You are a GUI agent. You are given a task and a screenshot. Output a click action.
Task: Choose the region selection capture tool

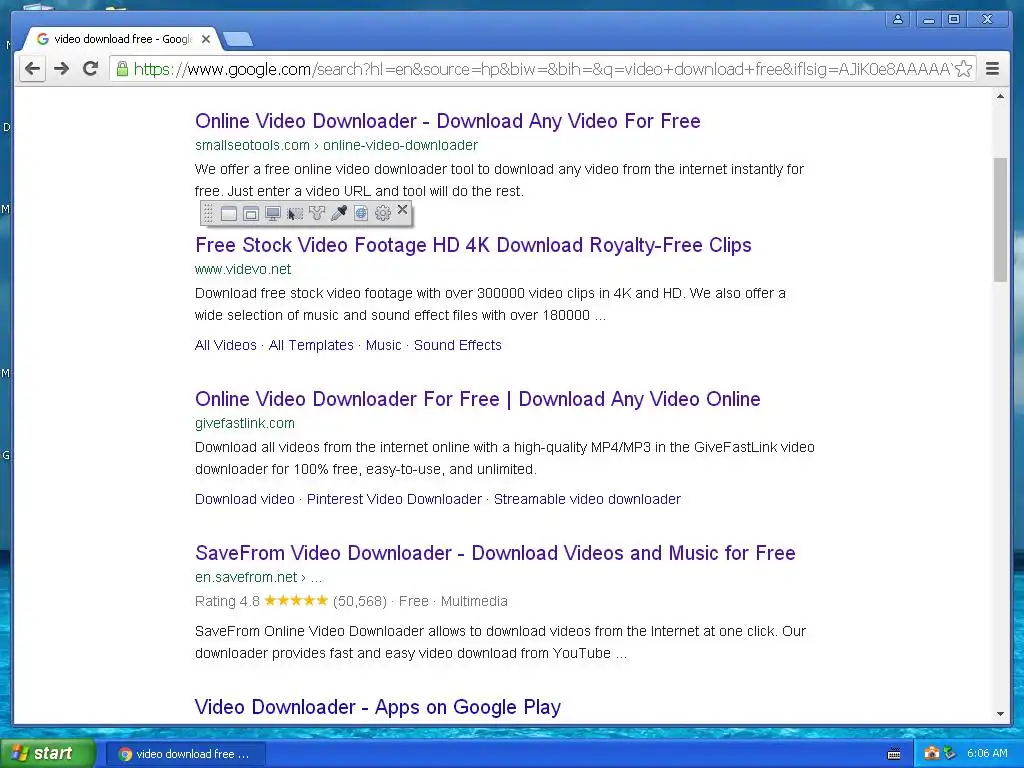295,214
